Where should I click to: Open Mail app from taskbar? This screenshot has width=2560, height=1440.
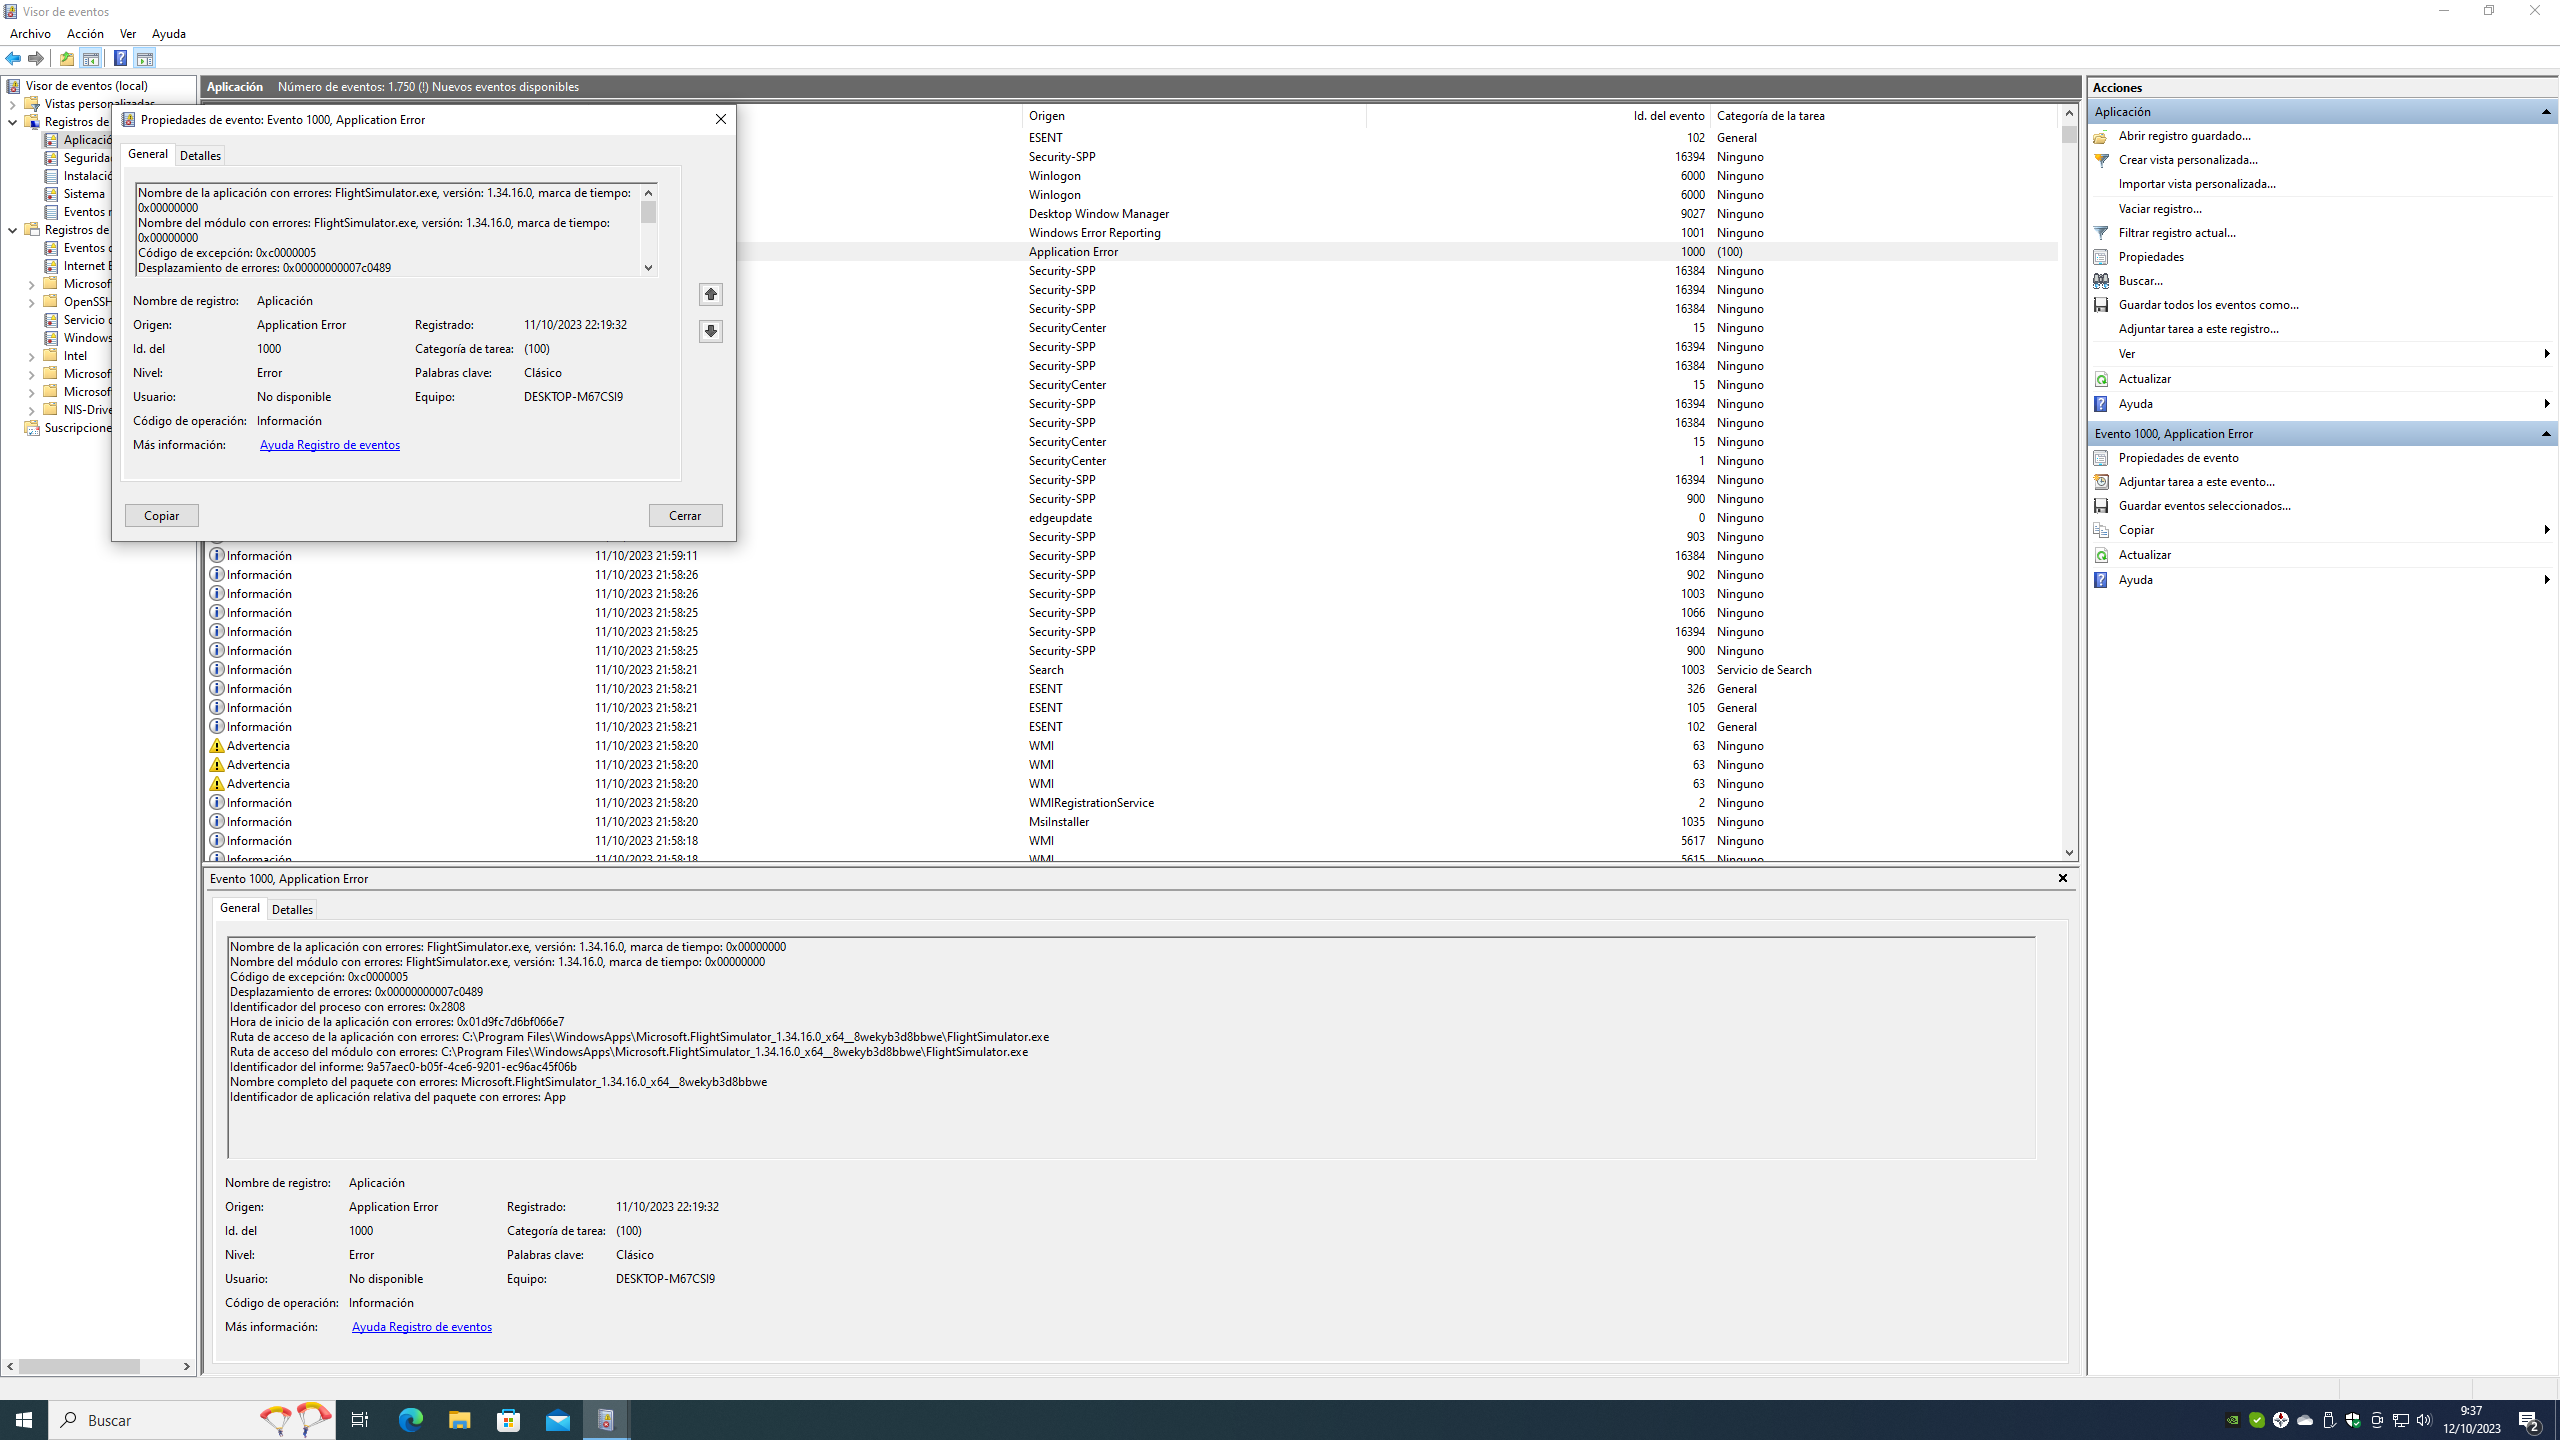pos(557,1420)
